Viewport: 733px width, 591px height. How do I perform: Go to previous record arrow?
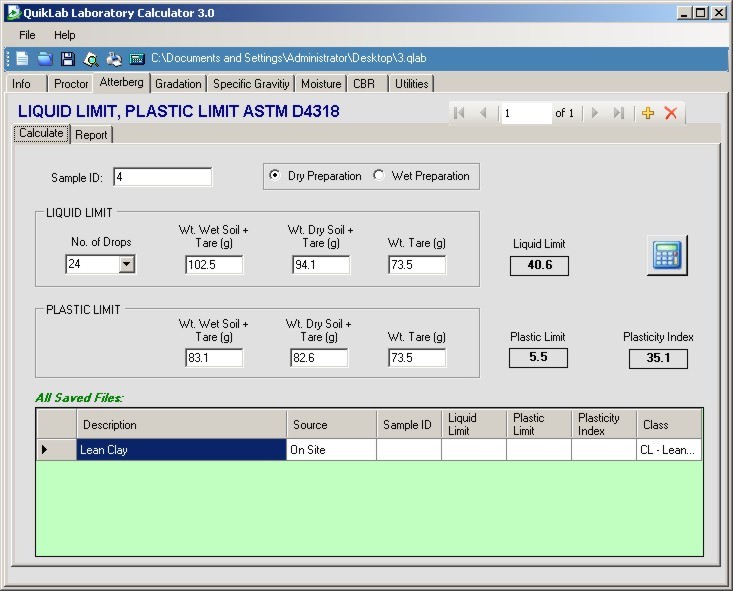pos(483,113)
